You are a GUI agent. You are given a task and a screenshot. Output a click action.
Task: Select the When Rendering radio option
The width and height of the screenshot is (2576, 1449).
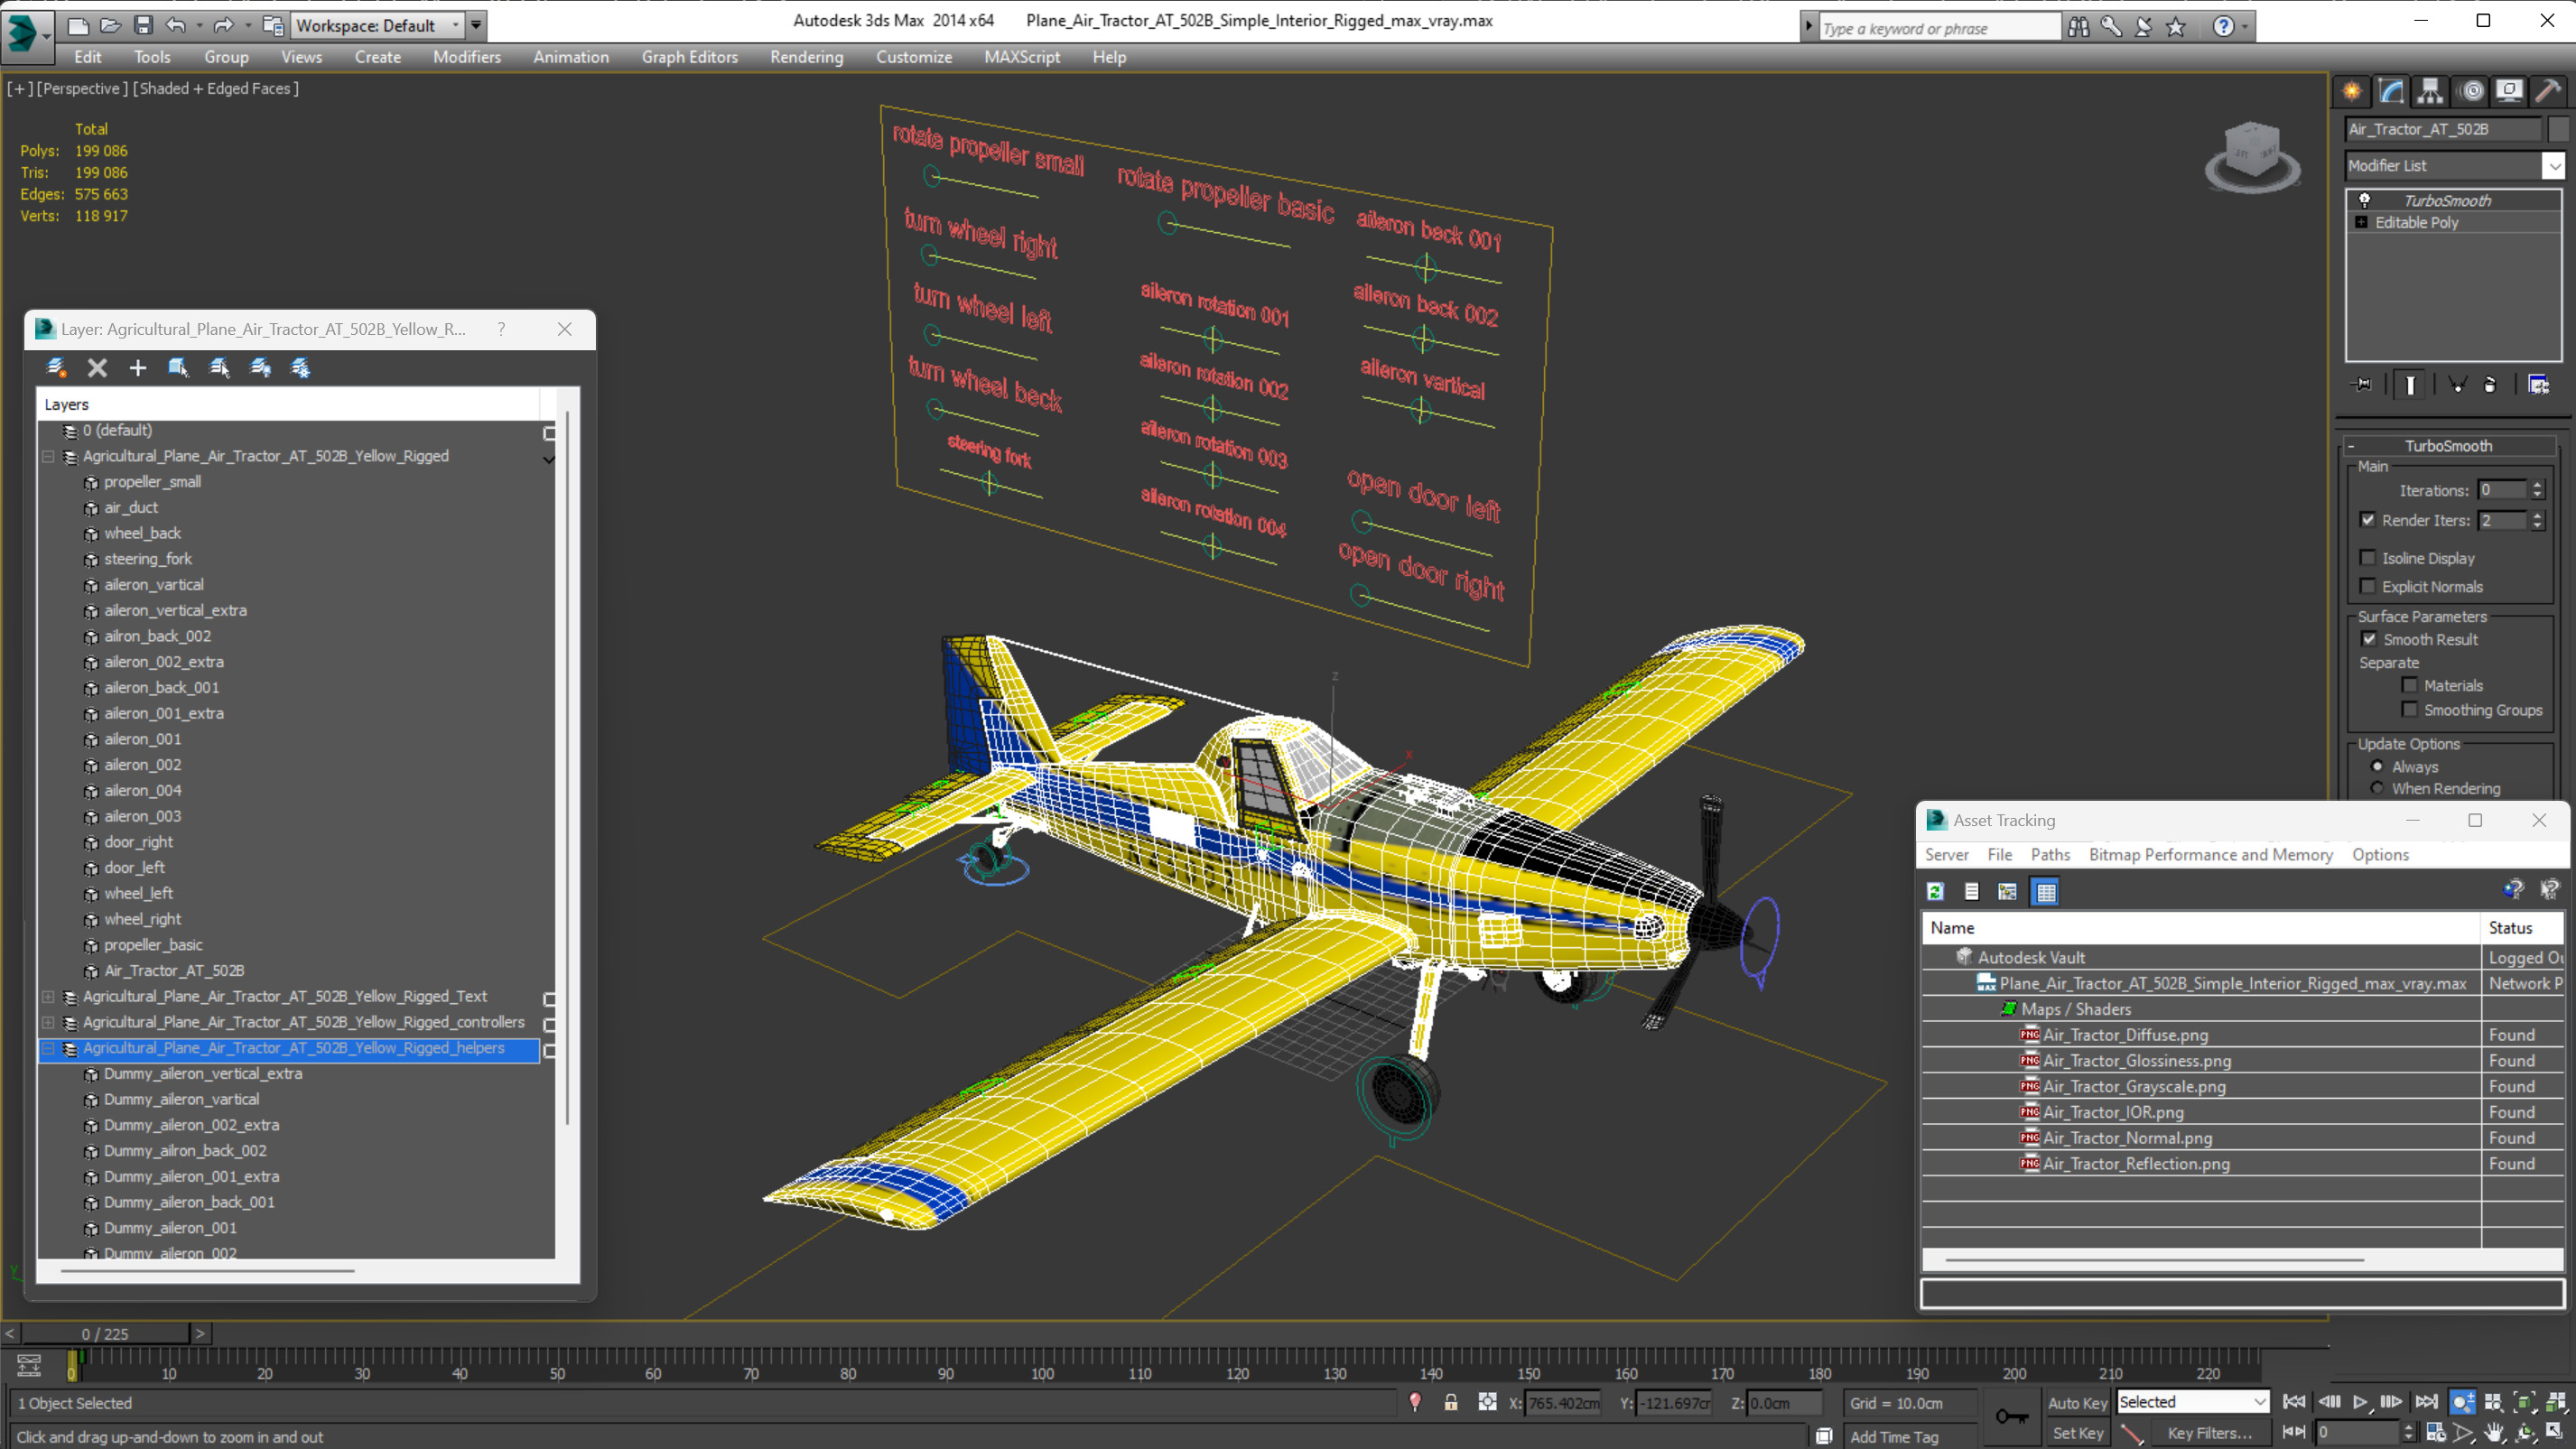(x=2377, y=788)
